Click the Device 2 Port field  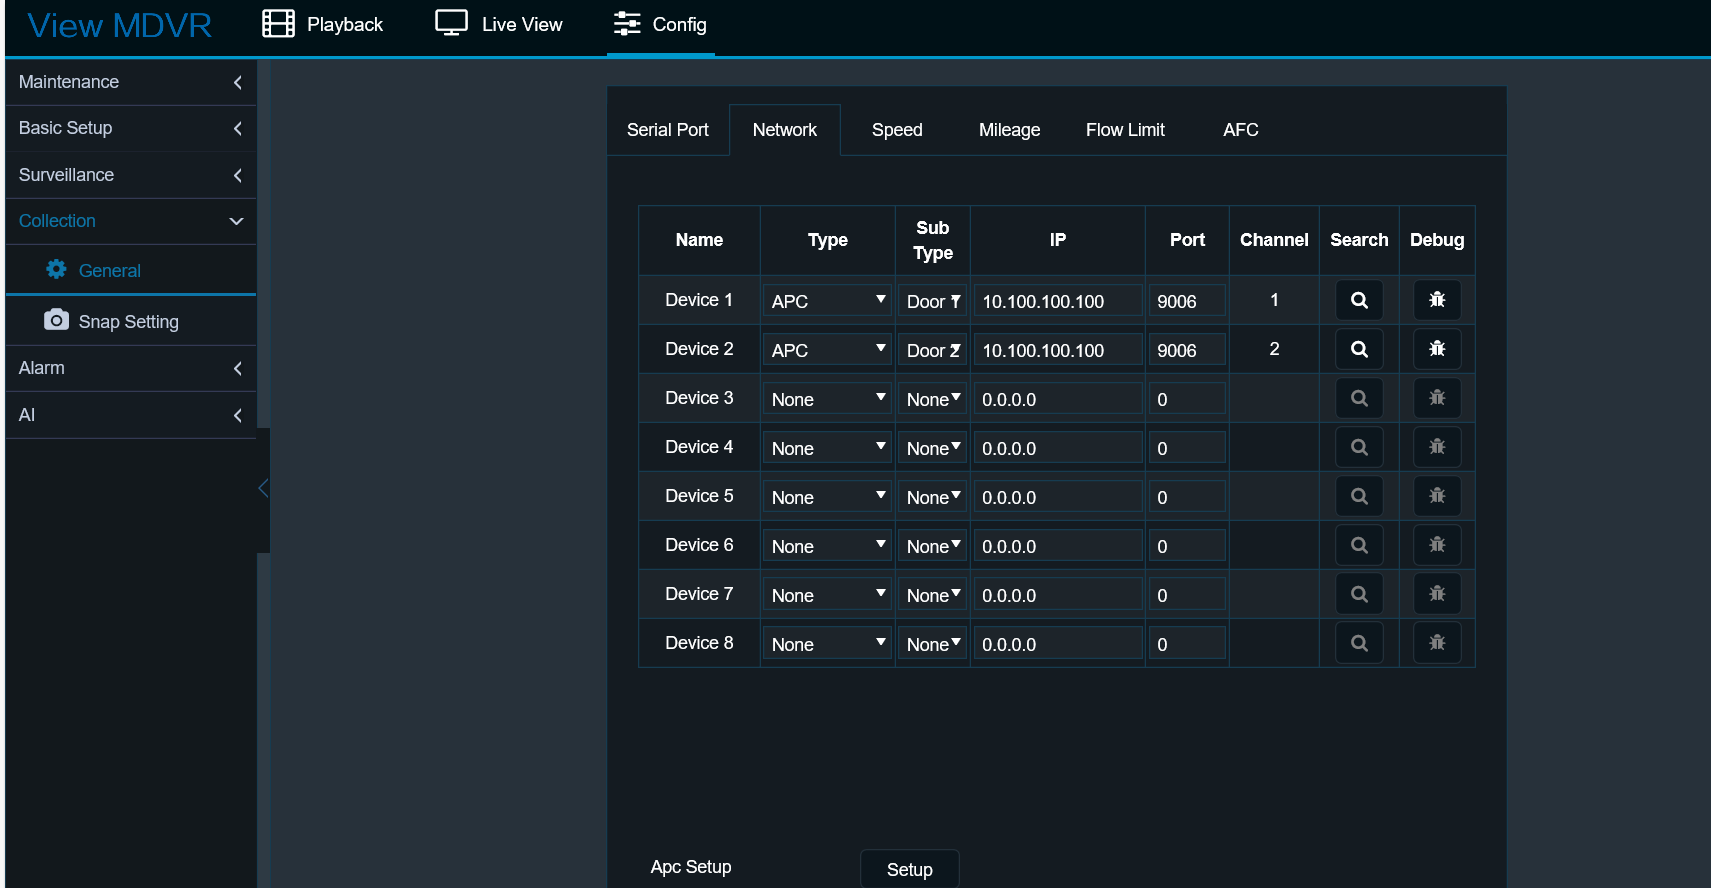click(x=1186, y=350)
